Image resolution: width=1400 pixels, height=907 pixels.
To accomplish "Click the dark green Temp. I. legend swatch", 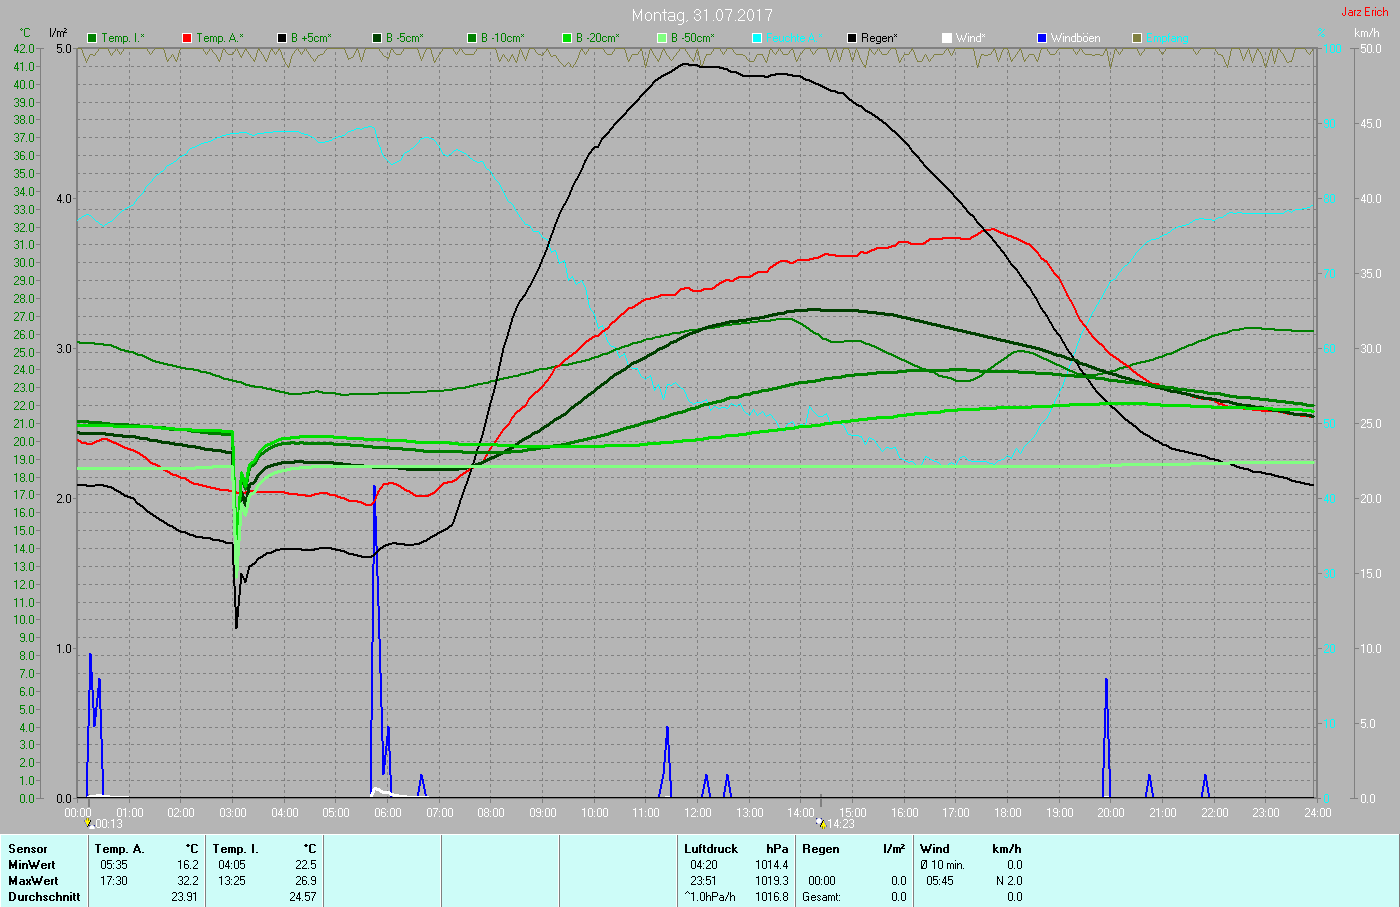I will click(92, 38).
